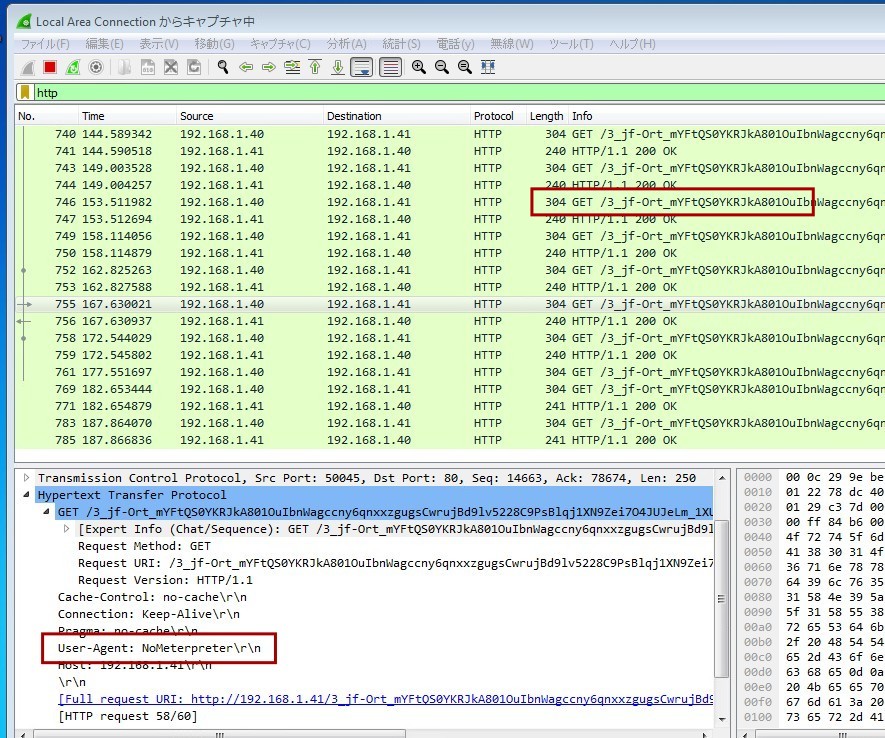Sort packets by the No. column header
This screenshot has height=738, width=885.
click(47, 116)
